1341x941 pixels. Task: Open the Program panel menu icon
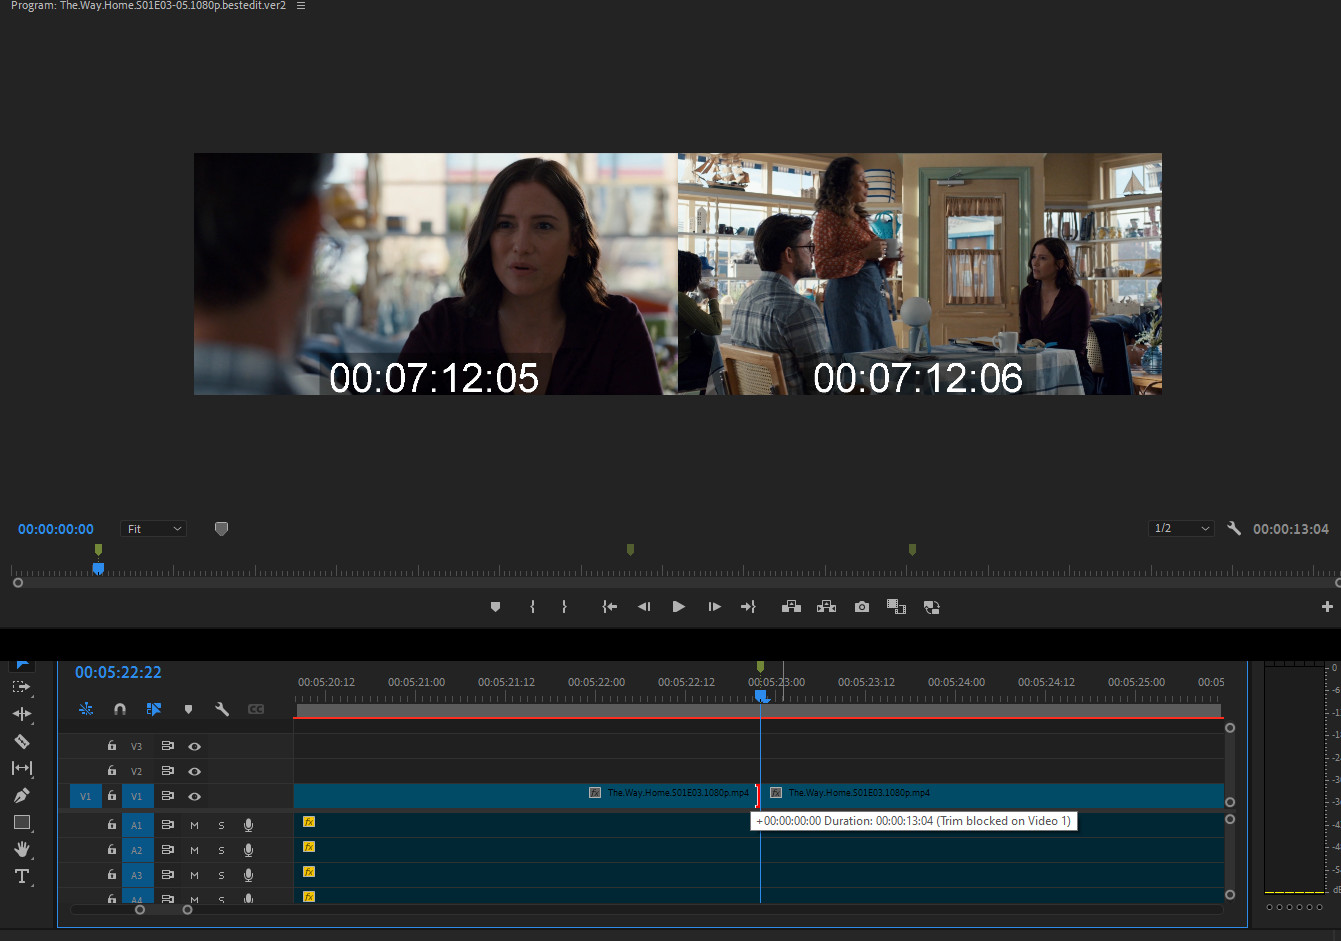(301, 6)
